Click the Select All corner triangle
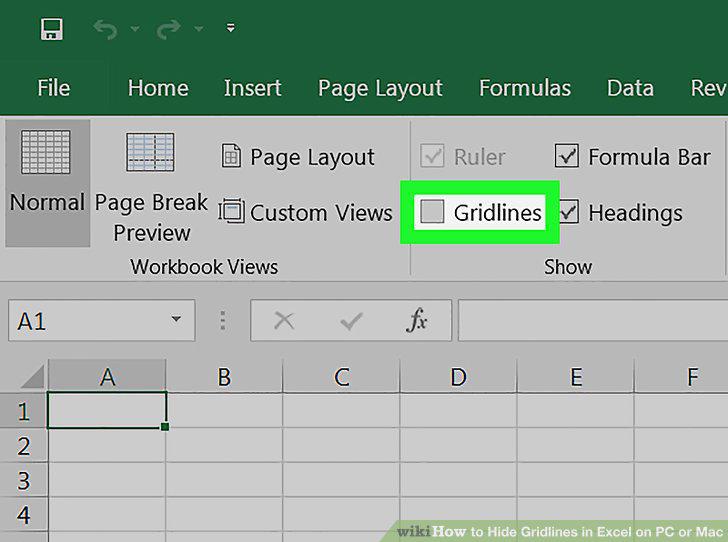The image size is (728, 542). coord(32,376)
